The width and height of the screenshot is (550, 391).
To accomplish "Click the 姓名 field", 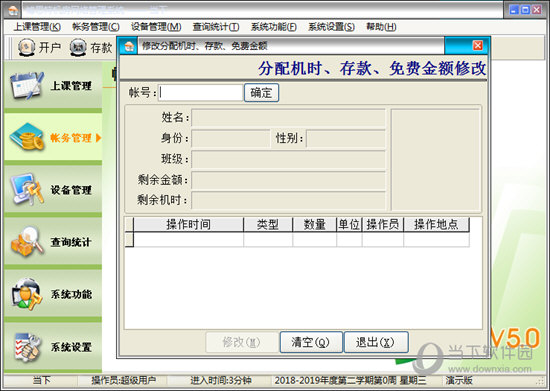I will click(x=288, y=117).
